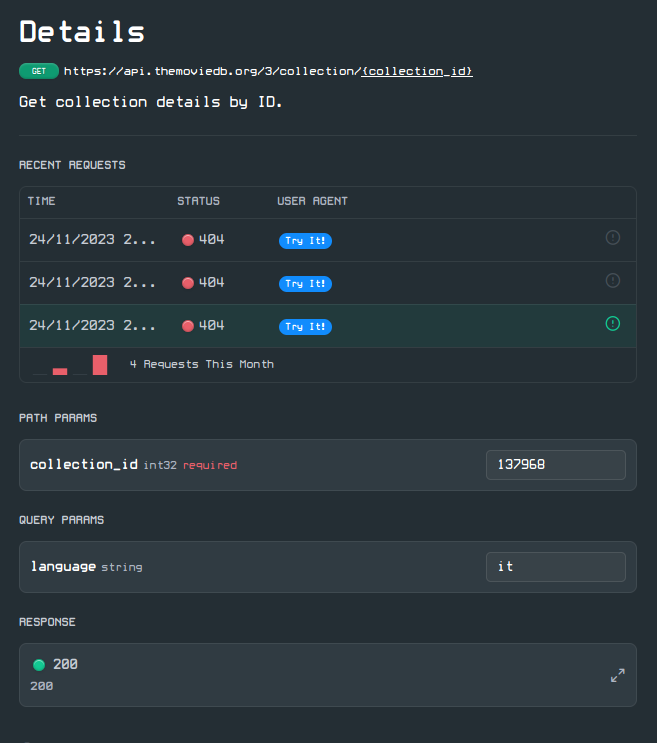This screenshot has height=743, width=657.
Task: Expand the 200 response with the arrows icon
Action: 618,675
